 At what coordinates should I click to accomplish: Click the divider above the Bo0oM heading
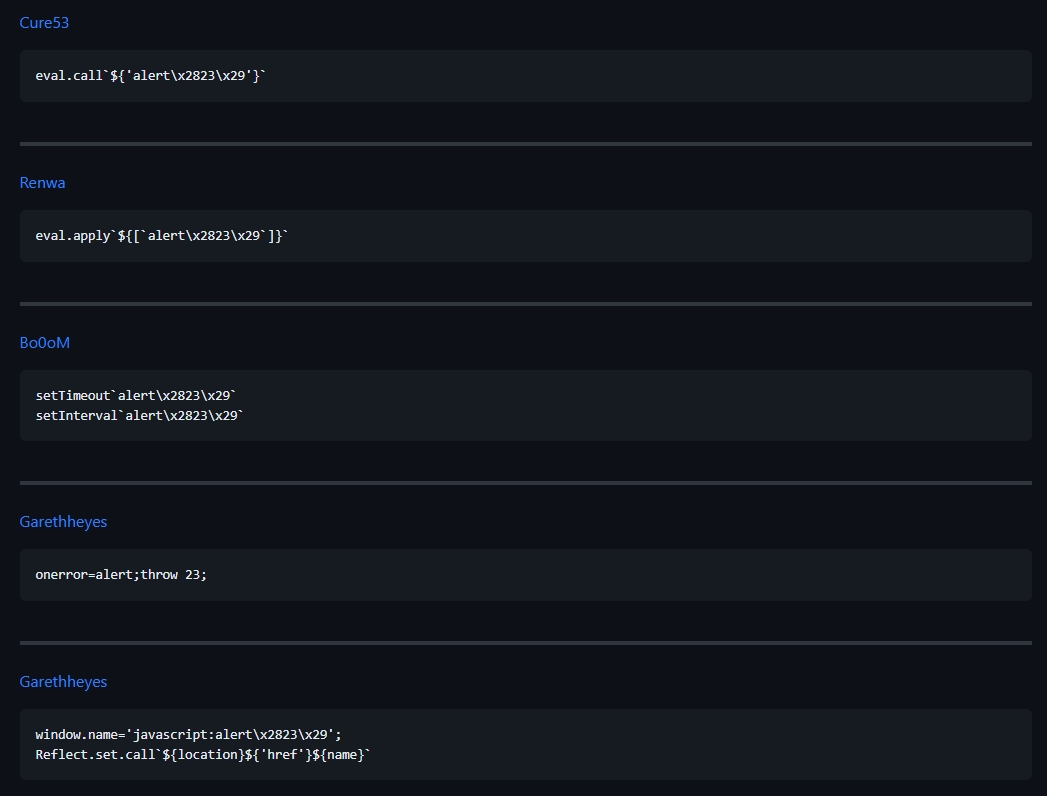[x=525, y=304]
